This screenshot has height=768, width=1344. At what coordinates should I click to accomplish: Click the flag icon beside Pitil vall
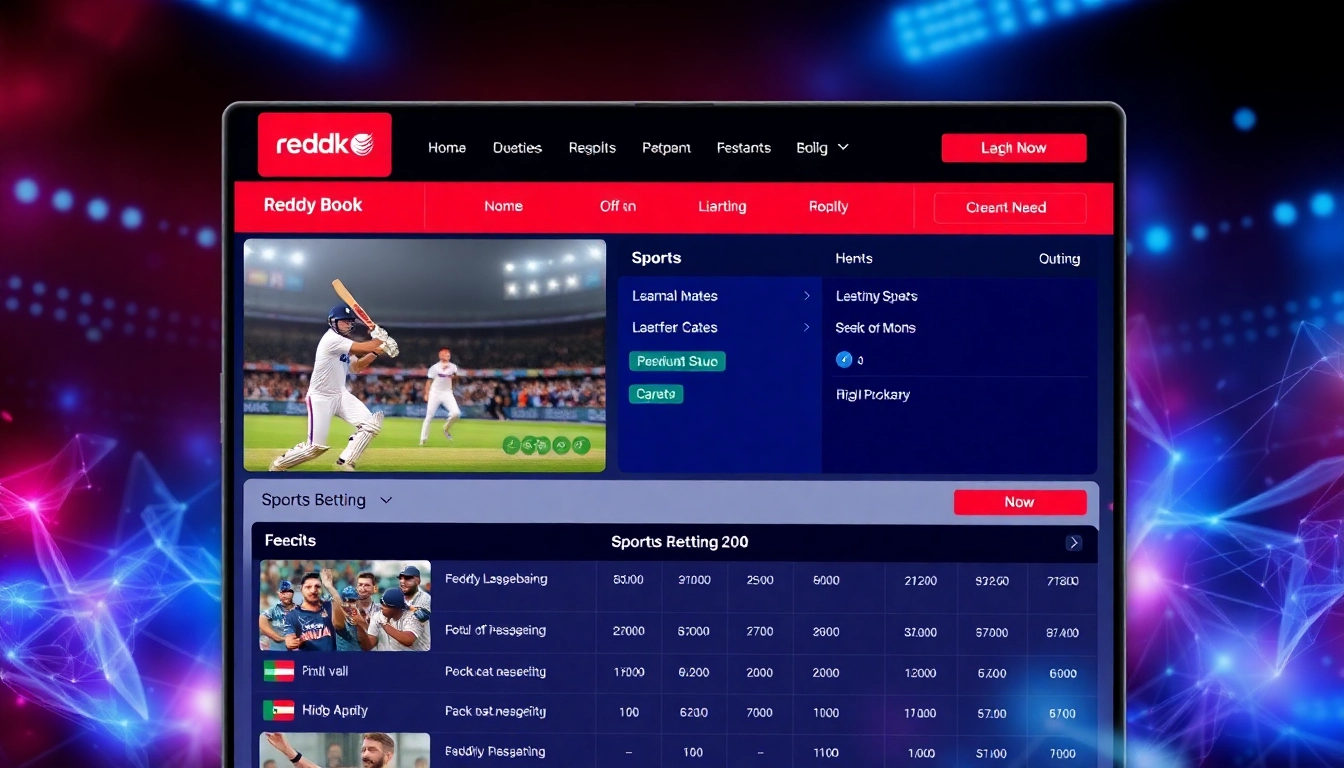[278, 671]
